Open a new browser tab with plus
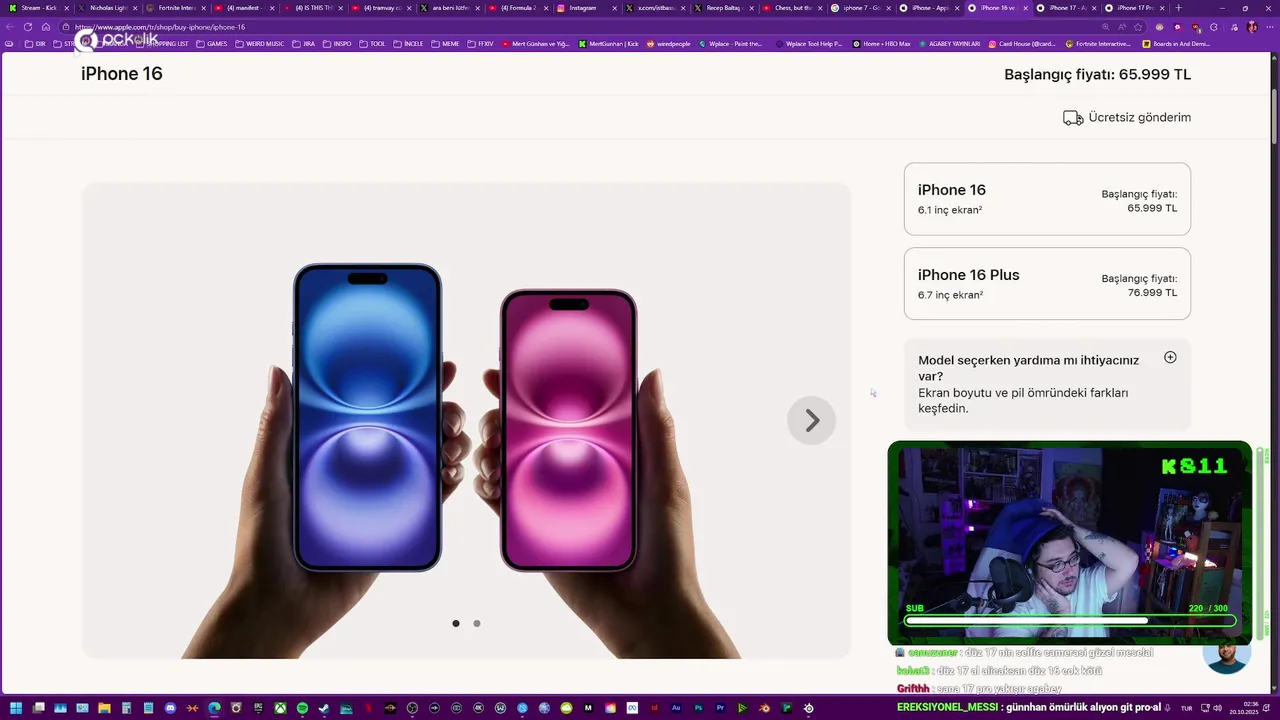 click(x=1179, y=8)
